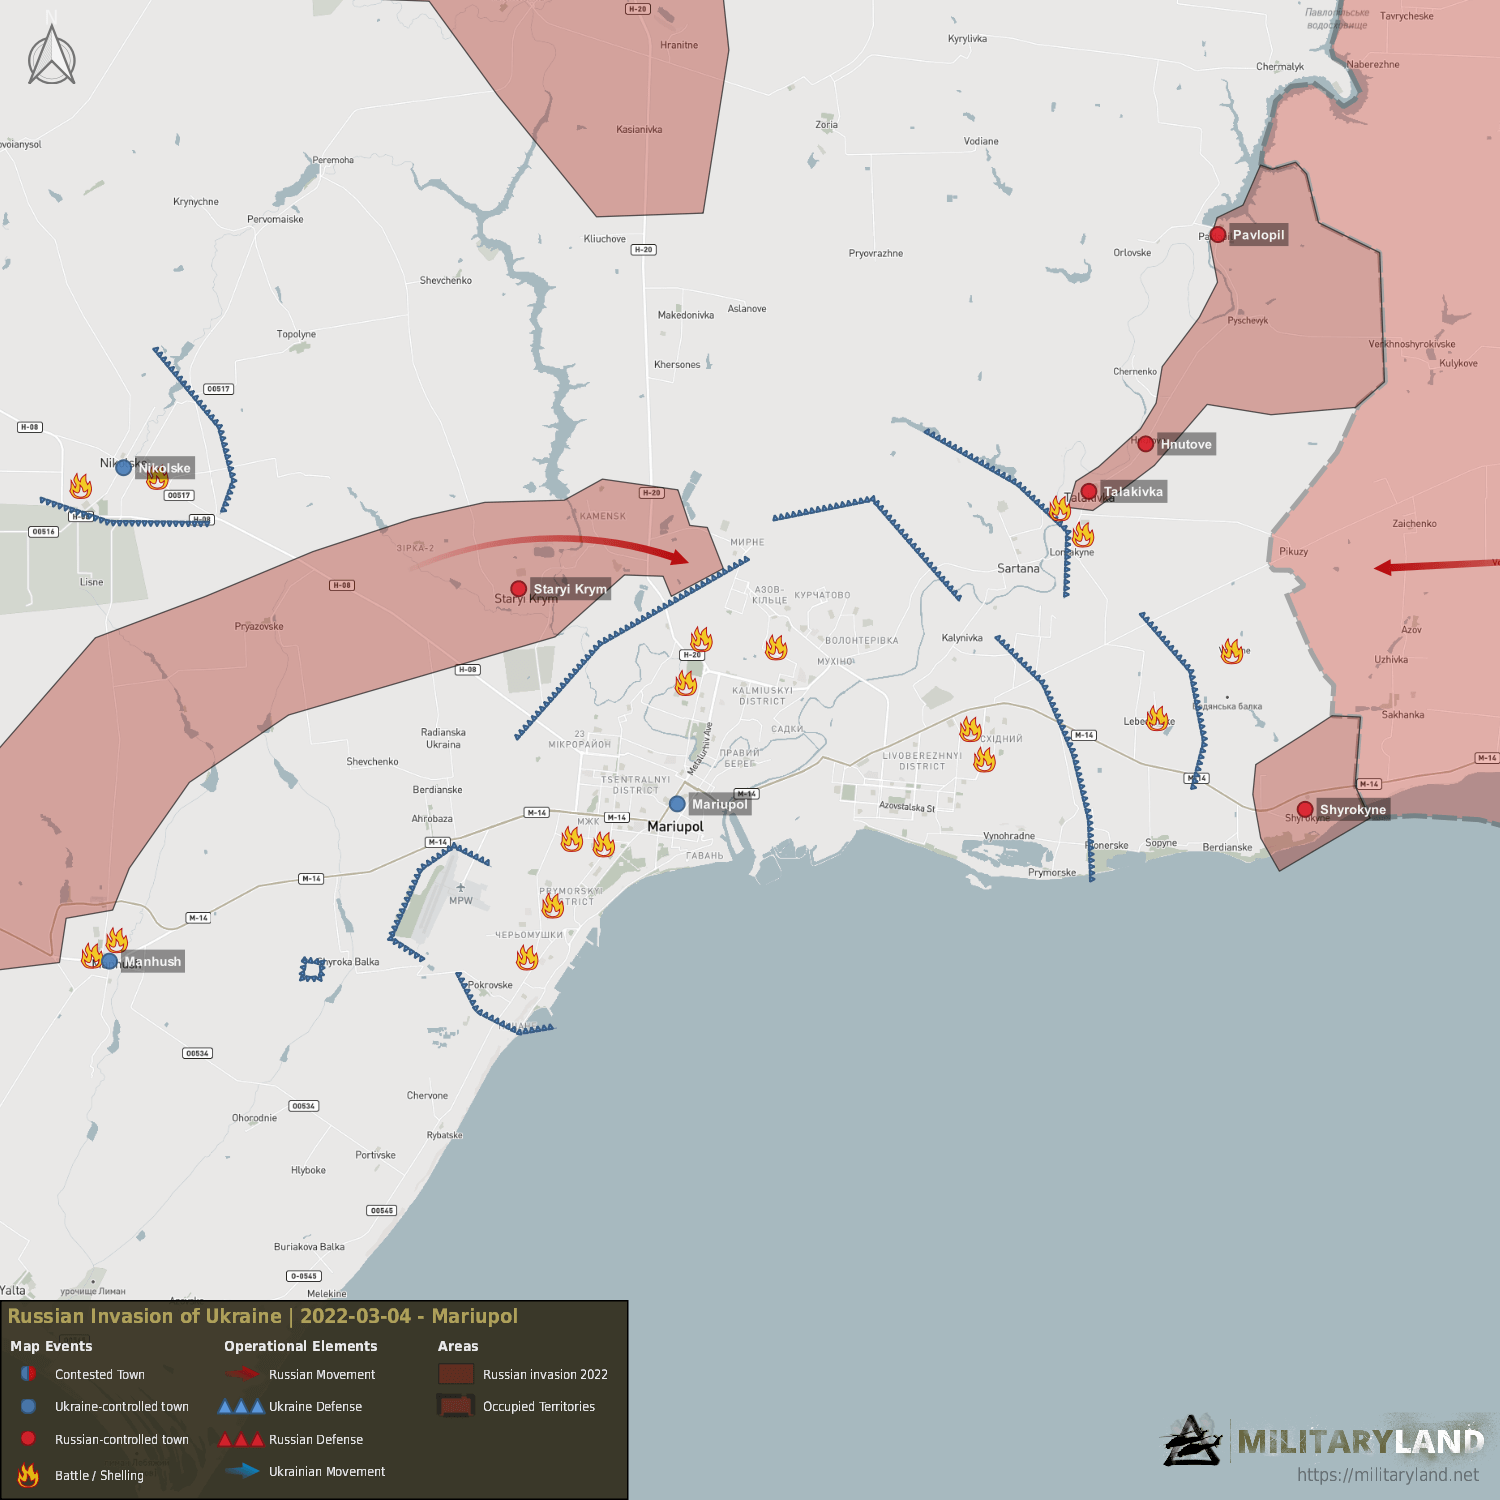Click the red Talakivka town marker
Image resolution: width=1500 pixels, height=1500 pixels.
(1088, 491)
